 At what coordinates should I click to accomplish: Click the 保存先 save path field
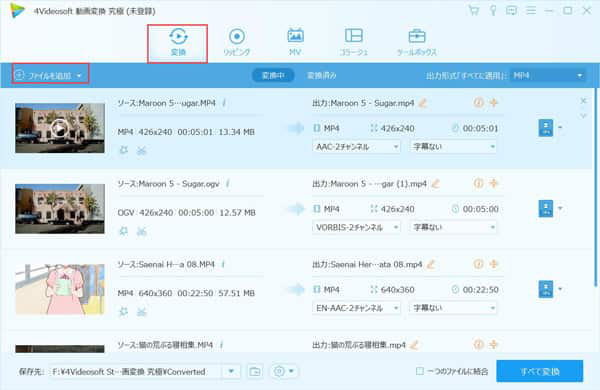(x=135, y=372)
